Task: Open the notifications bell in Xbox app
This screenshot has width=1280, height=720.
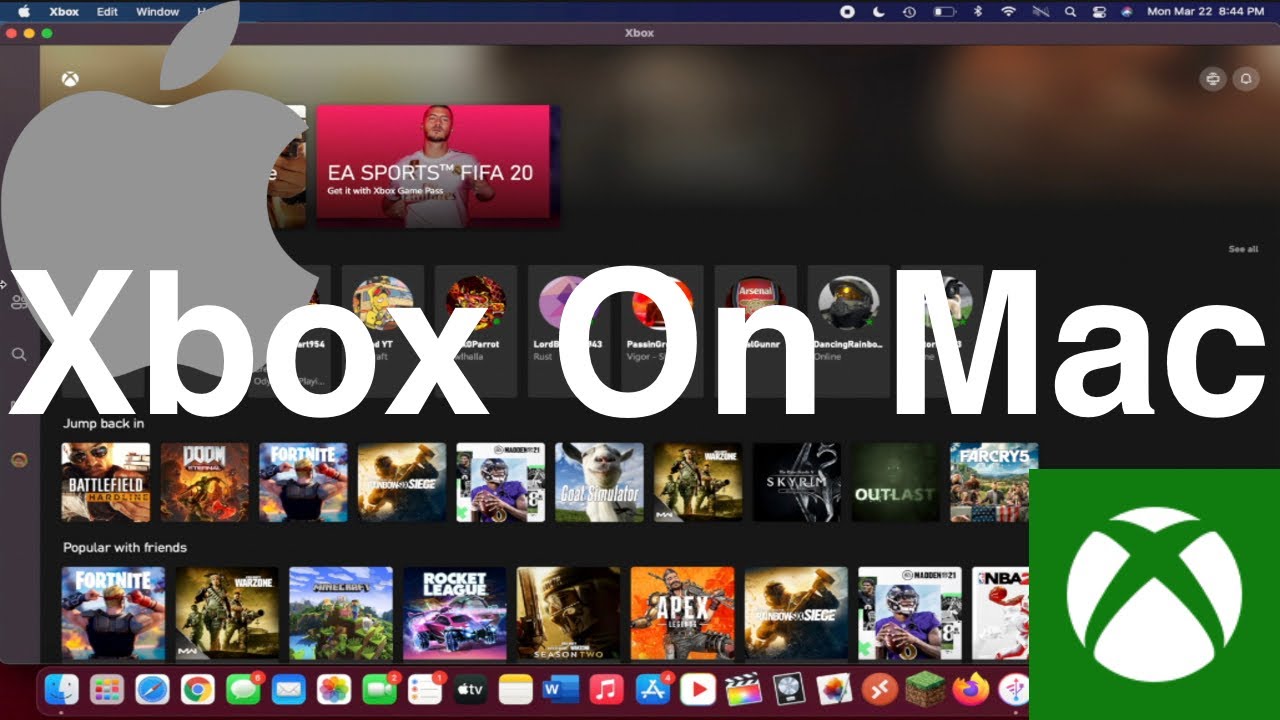Action: pos(1246,79)
